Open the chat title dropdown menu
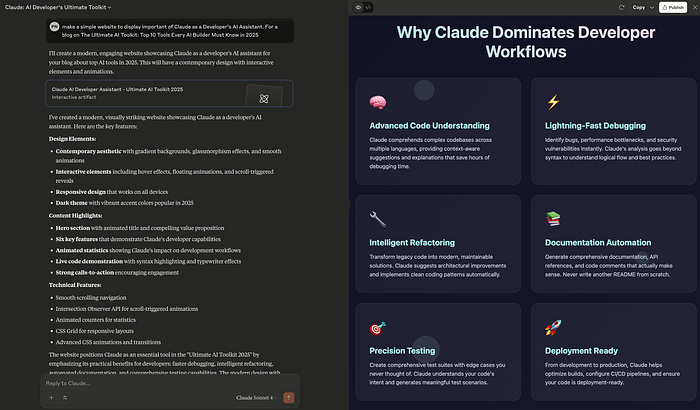 point(58,7)
